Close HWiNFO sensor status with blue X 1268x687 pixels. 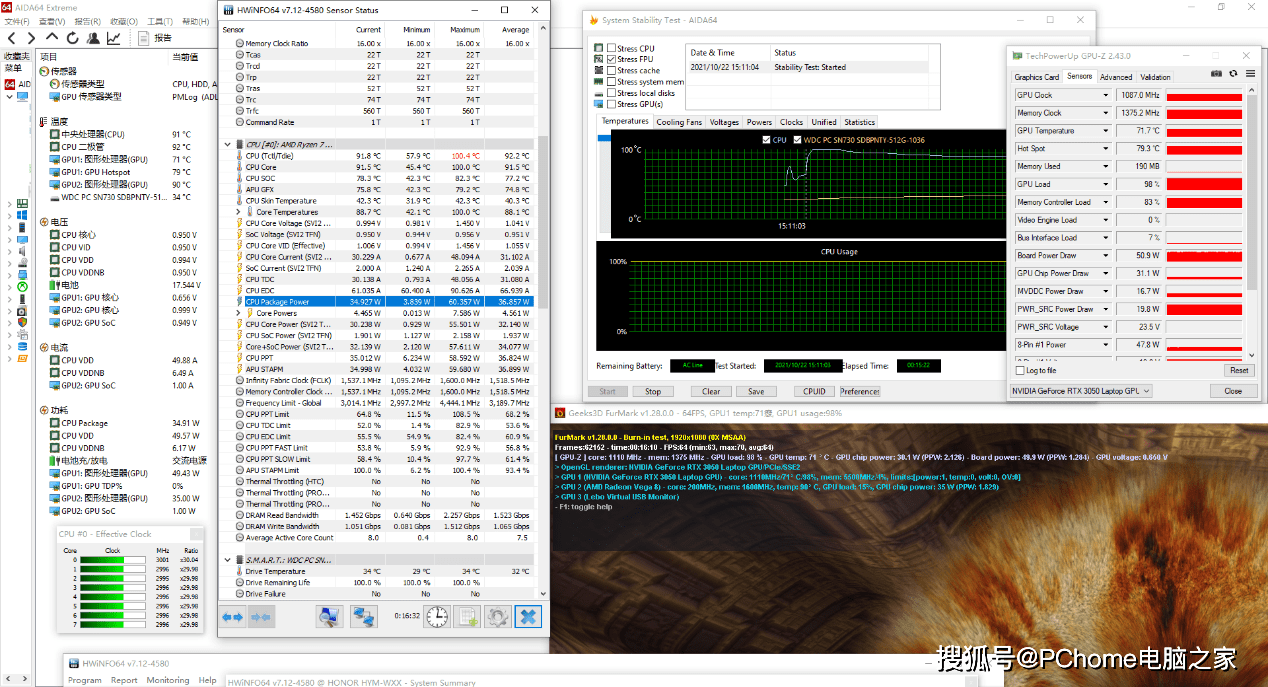[x=529, y=617]
